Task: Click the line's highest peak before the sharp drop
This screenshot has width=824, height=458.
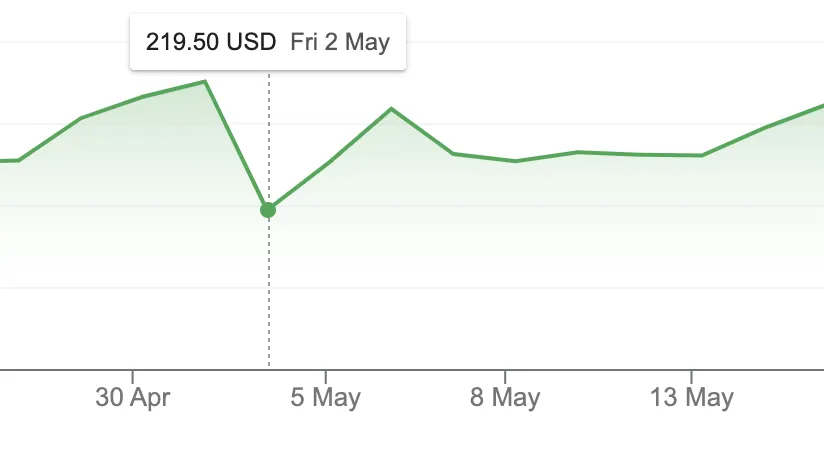Action: point(205,81)
